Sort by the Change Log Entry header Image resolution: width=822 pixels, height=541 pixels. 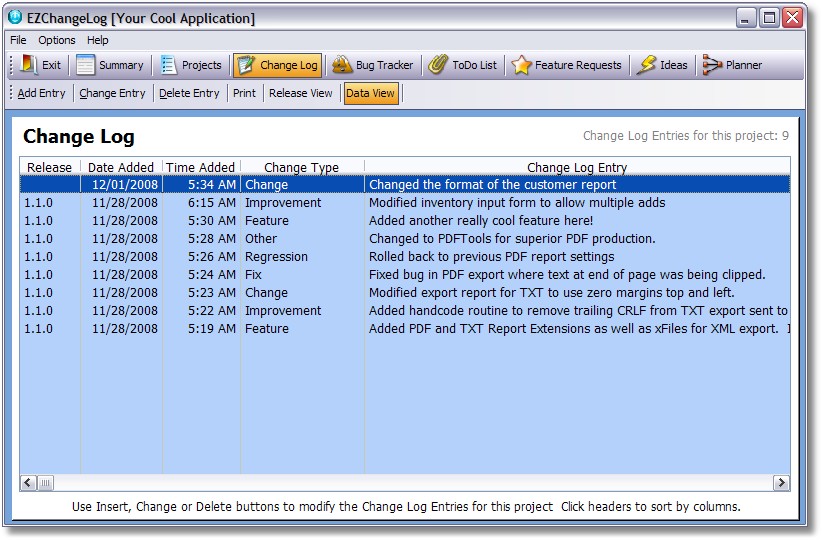click(x=577, y=167)
